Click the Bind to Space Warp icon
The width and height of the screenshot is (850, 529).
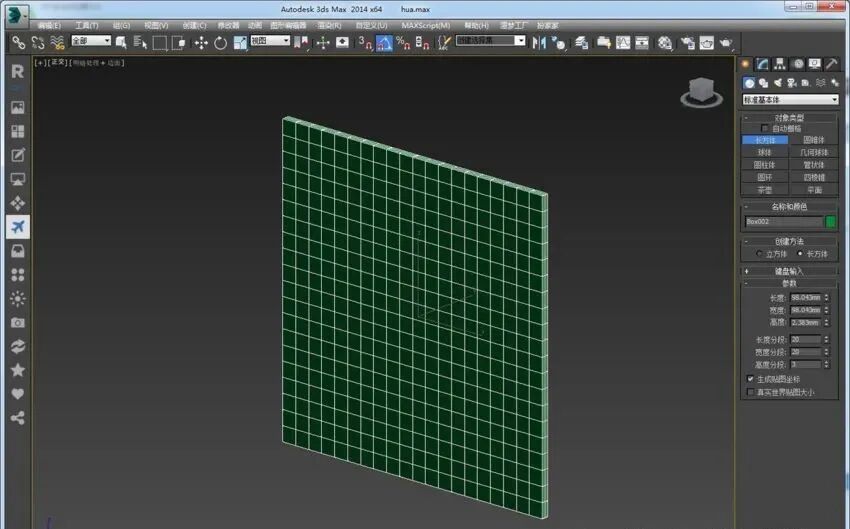(57, 42)
